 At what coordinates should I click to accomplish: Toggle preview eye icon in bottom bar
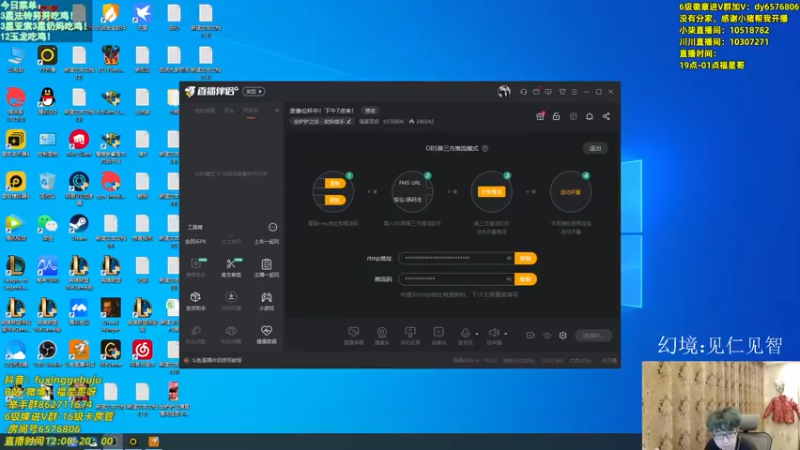click(547, 336)
